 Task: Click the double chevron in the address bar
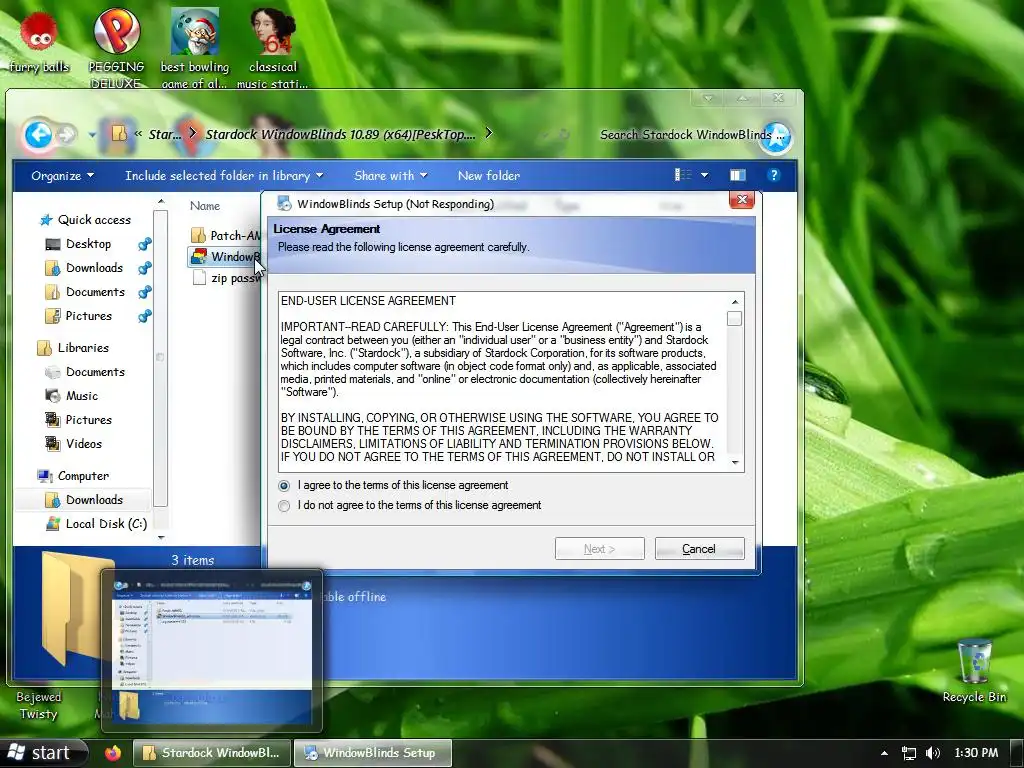[x=138, y=134]
